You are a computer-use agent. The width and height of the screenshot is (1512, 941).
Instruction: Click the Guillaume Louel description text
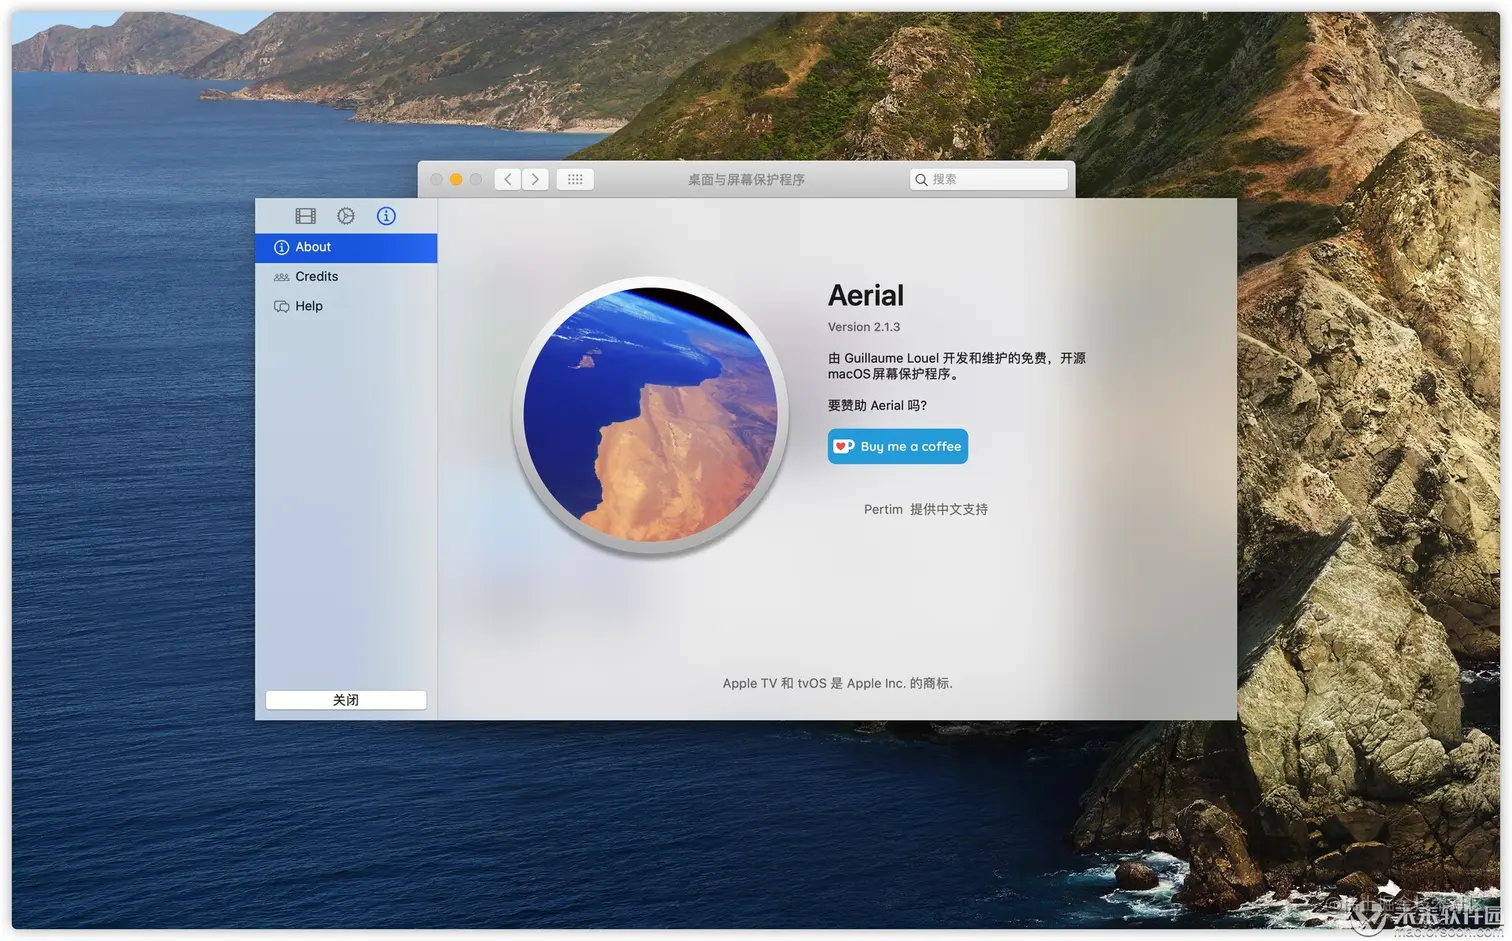(957, 366)
